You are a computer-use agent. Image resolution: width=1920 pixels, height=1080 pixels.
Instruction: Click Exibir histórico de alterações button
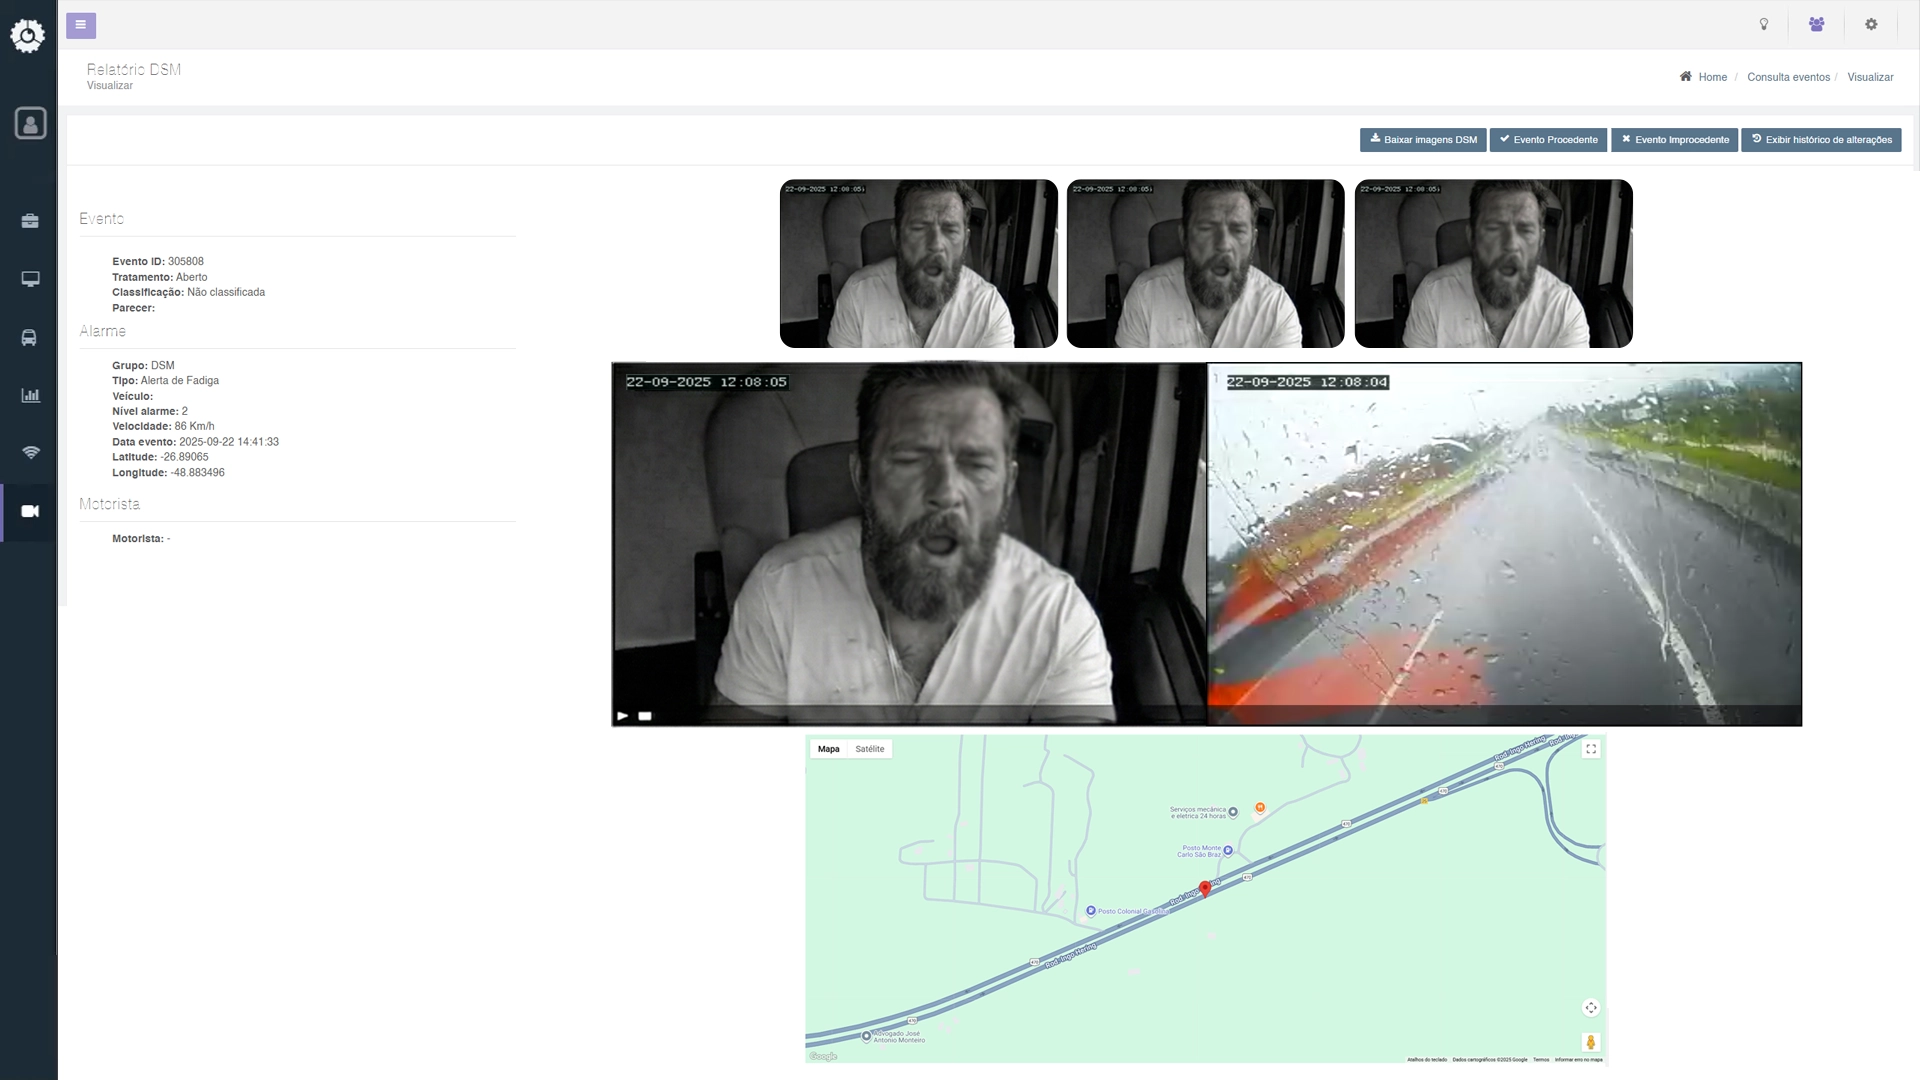[x=1821, y=140]
